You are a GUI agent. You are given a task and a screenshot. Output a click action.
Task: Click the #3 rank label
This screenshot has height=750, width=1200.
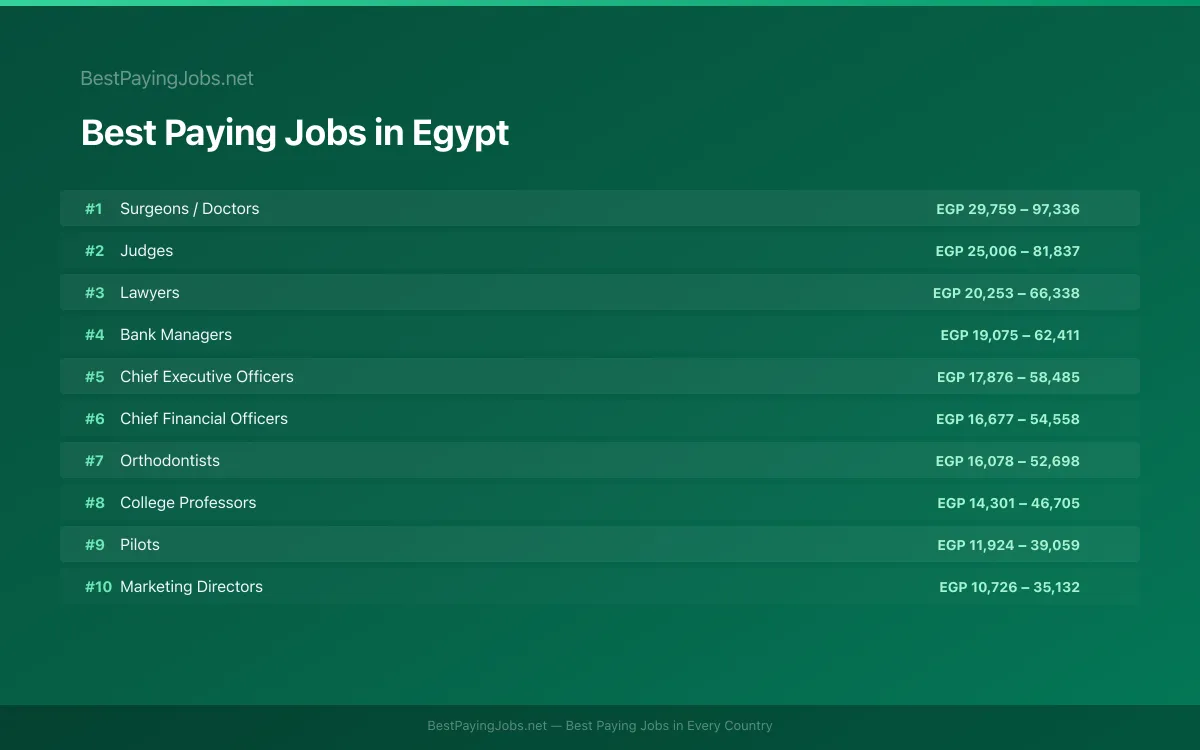tap(94, 293)
